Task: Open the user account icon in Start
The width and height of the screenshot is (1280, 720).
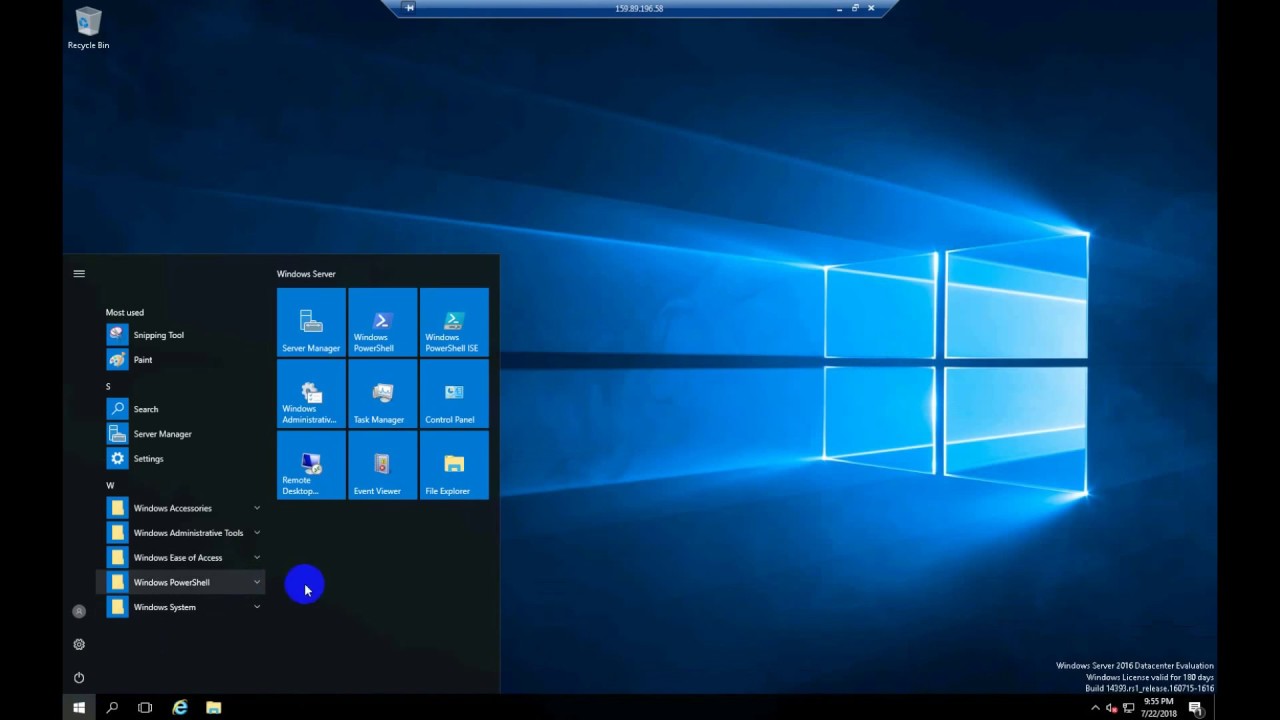Action: pos(79,611)
